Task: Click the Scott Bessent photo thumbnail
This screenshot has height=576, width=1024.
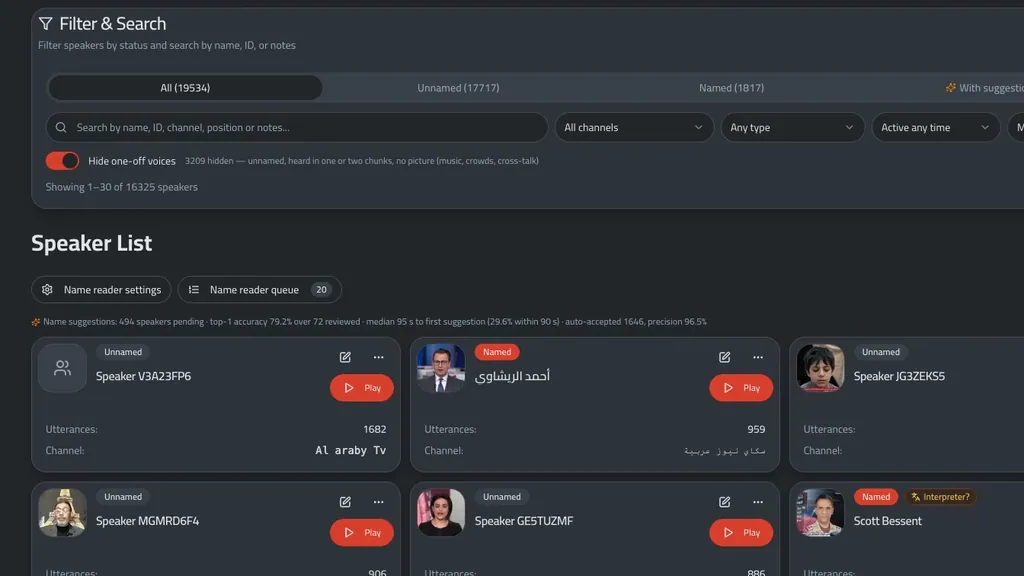Action: click(820, 513)
